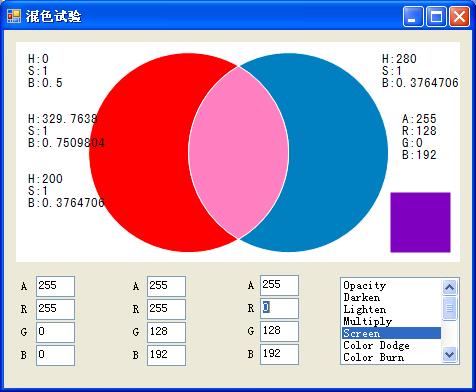This screenshot has width=476, height=392.
Task: Focus first color's B field
Action: 55,355
